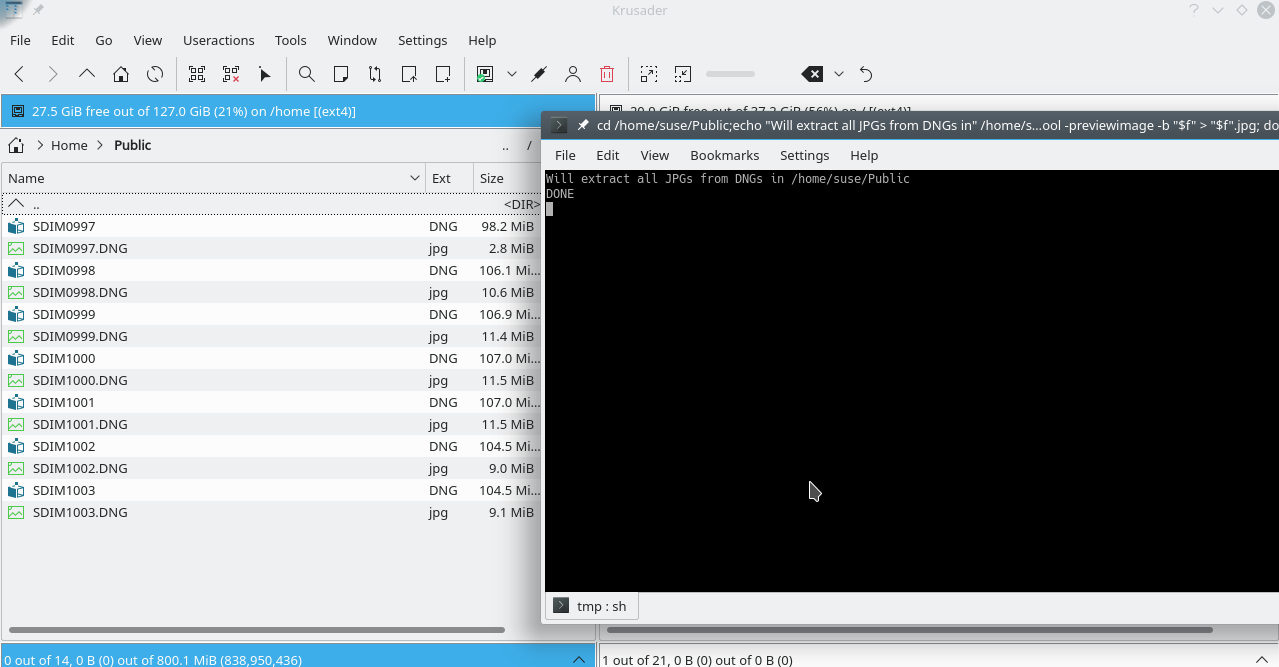Click the black clear backspace icon in toolbar

click(x=812, y=74)
